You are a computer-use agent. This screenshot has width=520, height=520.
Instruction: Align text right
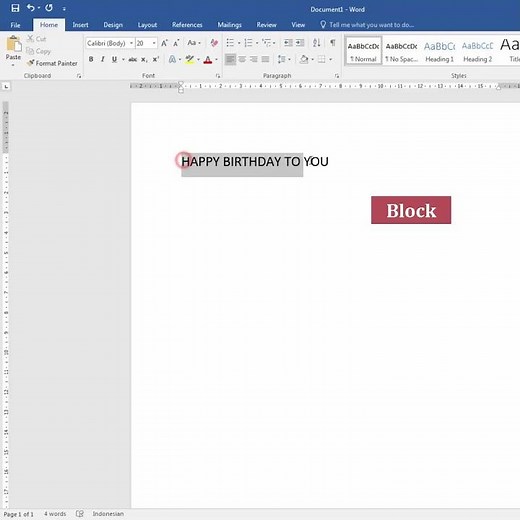click(x=254, y=60)
